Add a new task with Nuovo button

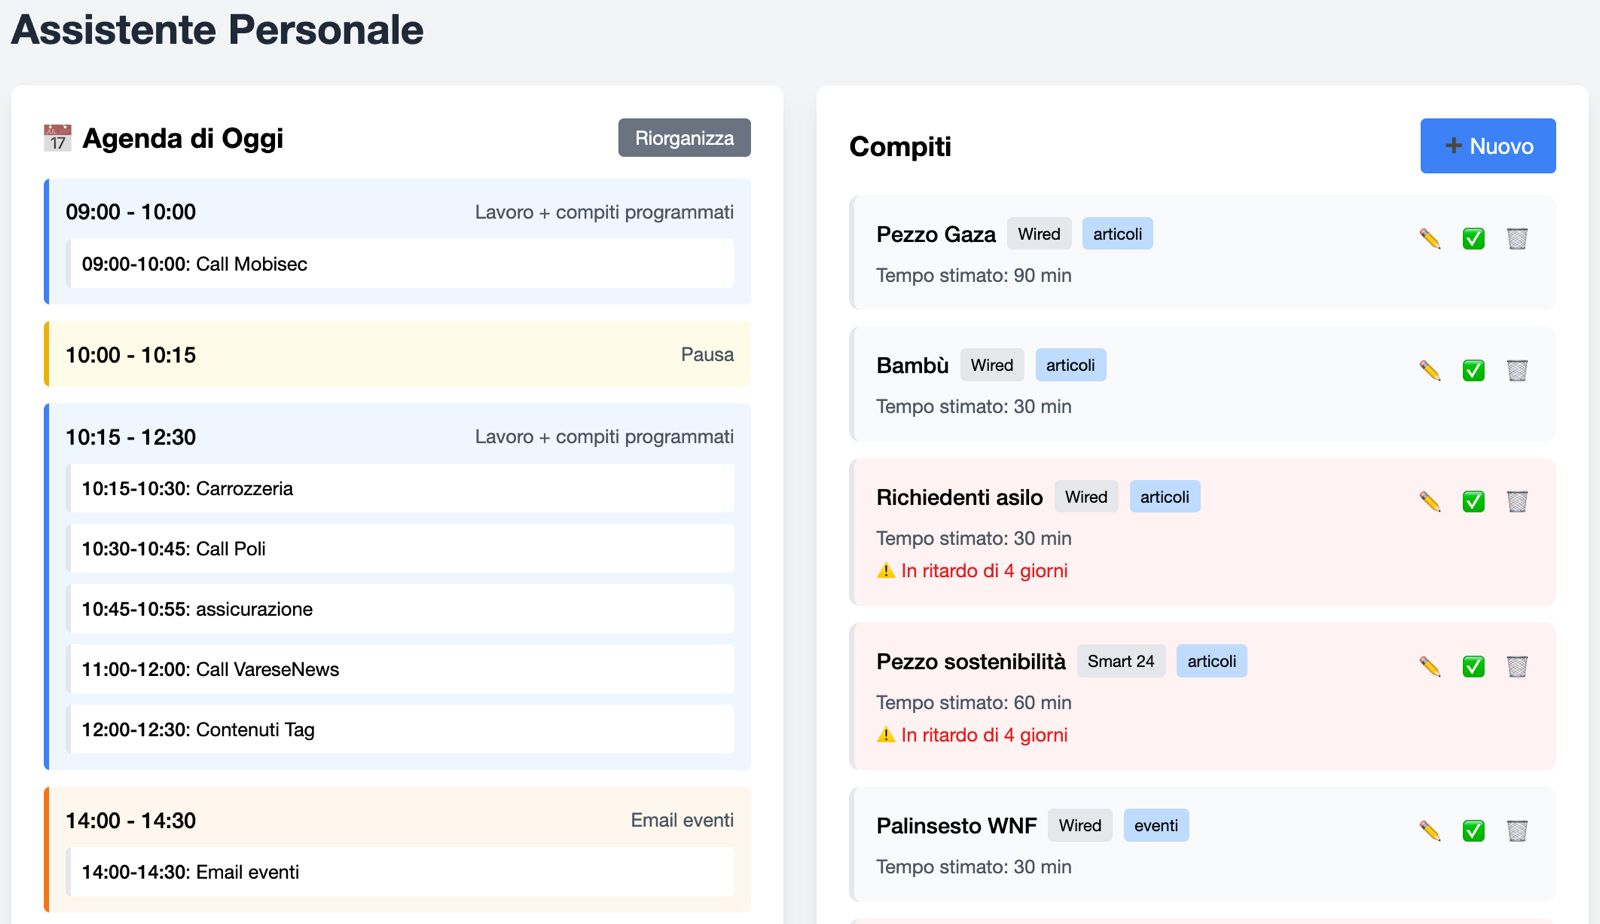coord(1487,146)
